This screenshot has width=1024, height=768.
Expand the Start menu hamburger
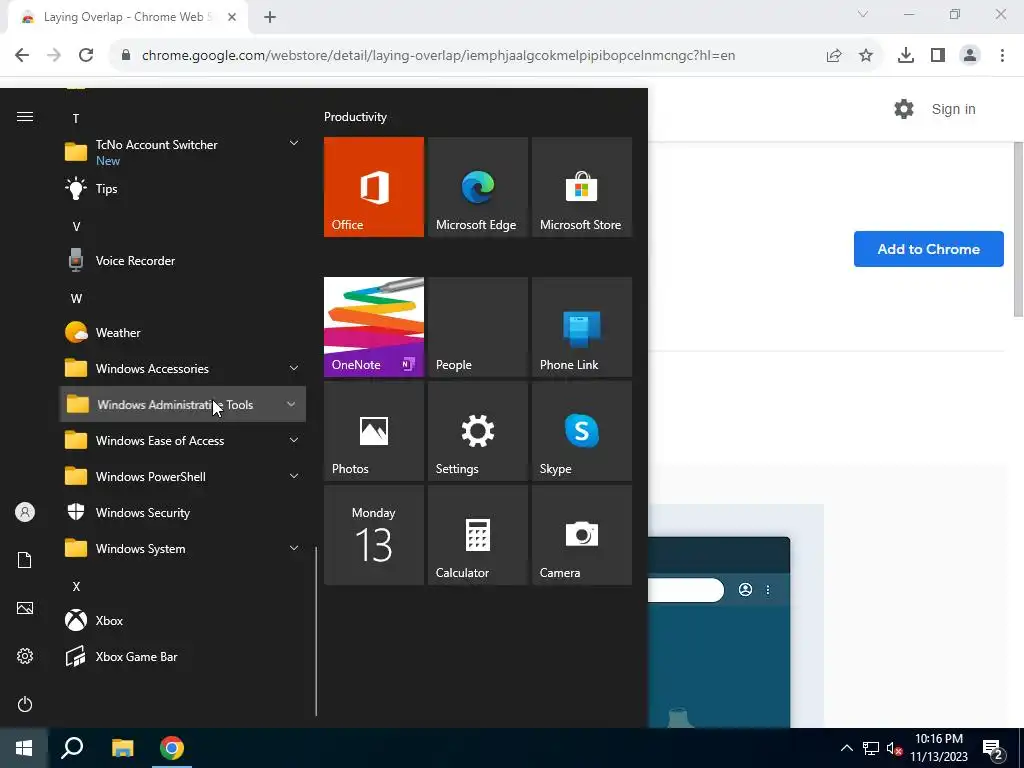tap(25, 116)
